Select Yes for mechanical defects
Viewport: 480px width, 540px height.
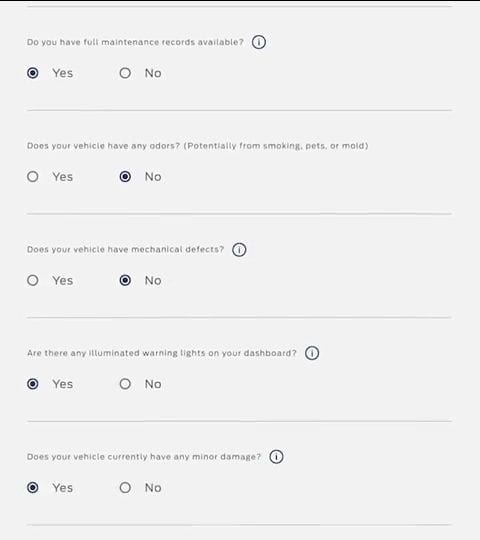tap(33, 280)
